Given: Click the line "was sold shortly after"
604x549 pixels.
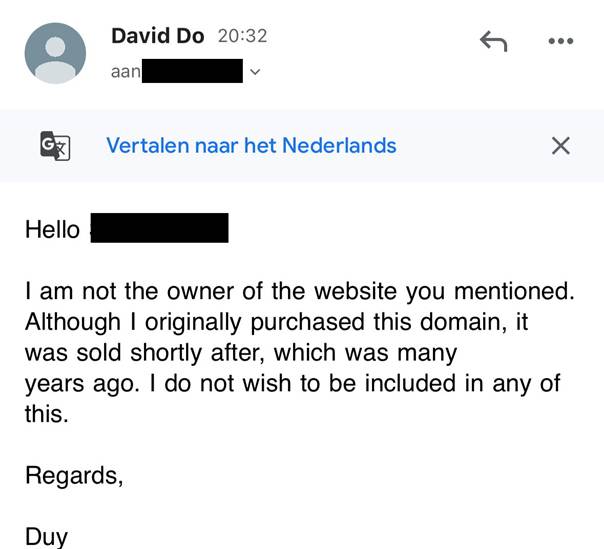Looking at the screenshot, I should (240, 353).
